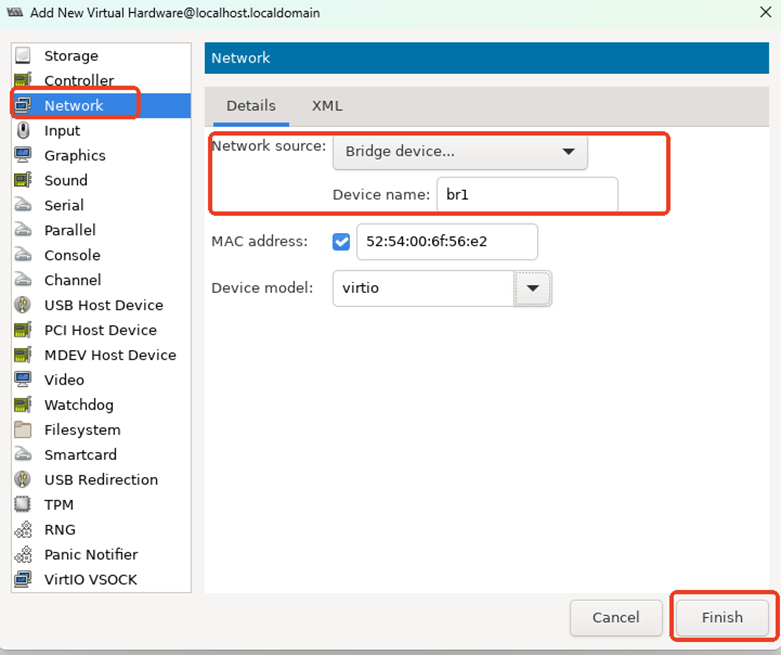Click the TPM chip icon

tap(23, 504)
